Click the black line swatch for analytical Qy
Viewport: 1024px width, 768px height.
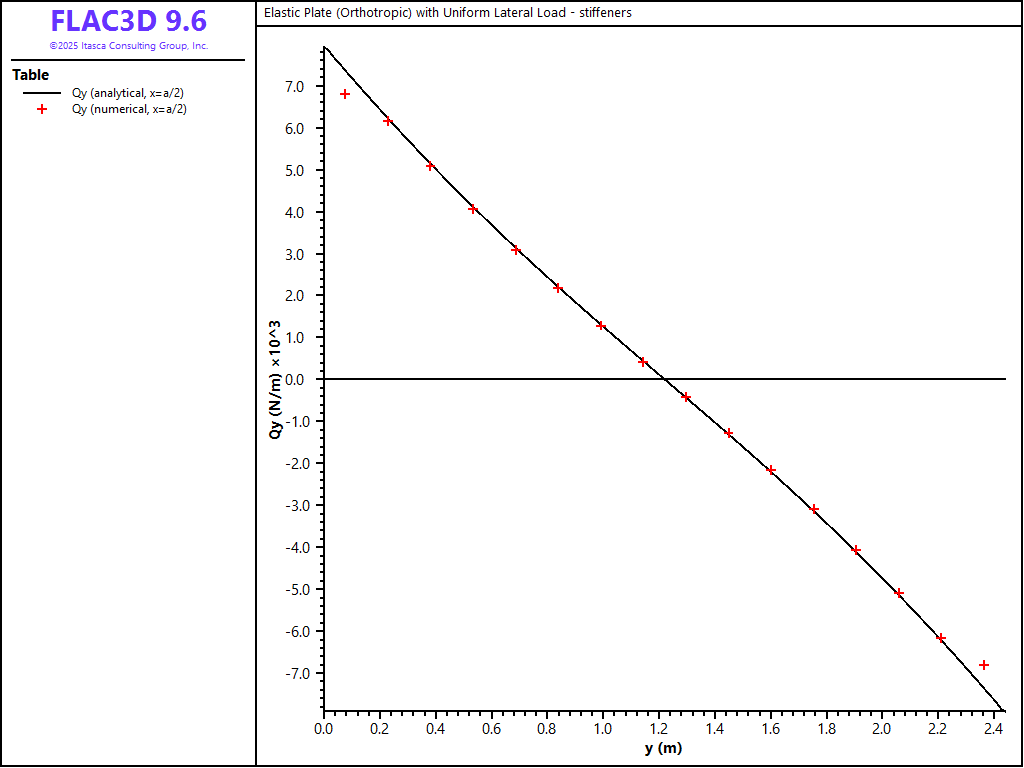(42, 93)
